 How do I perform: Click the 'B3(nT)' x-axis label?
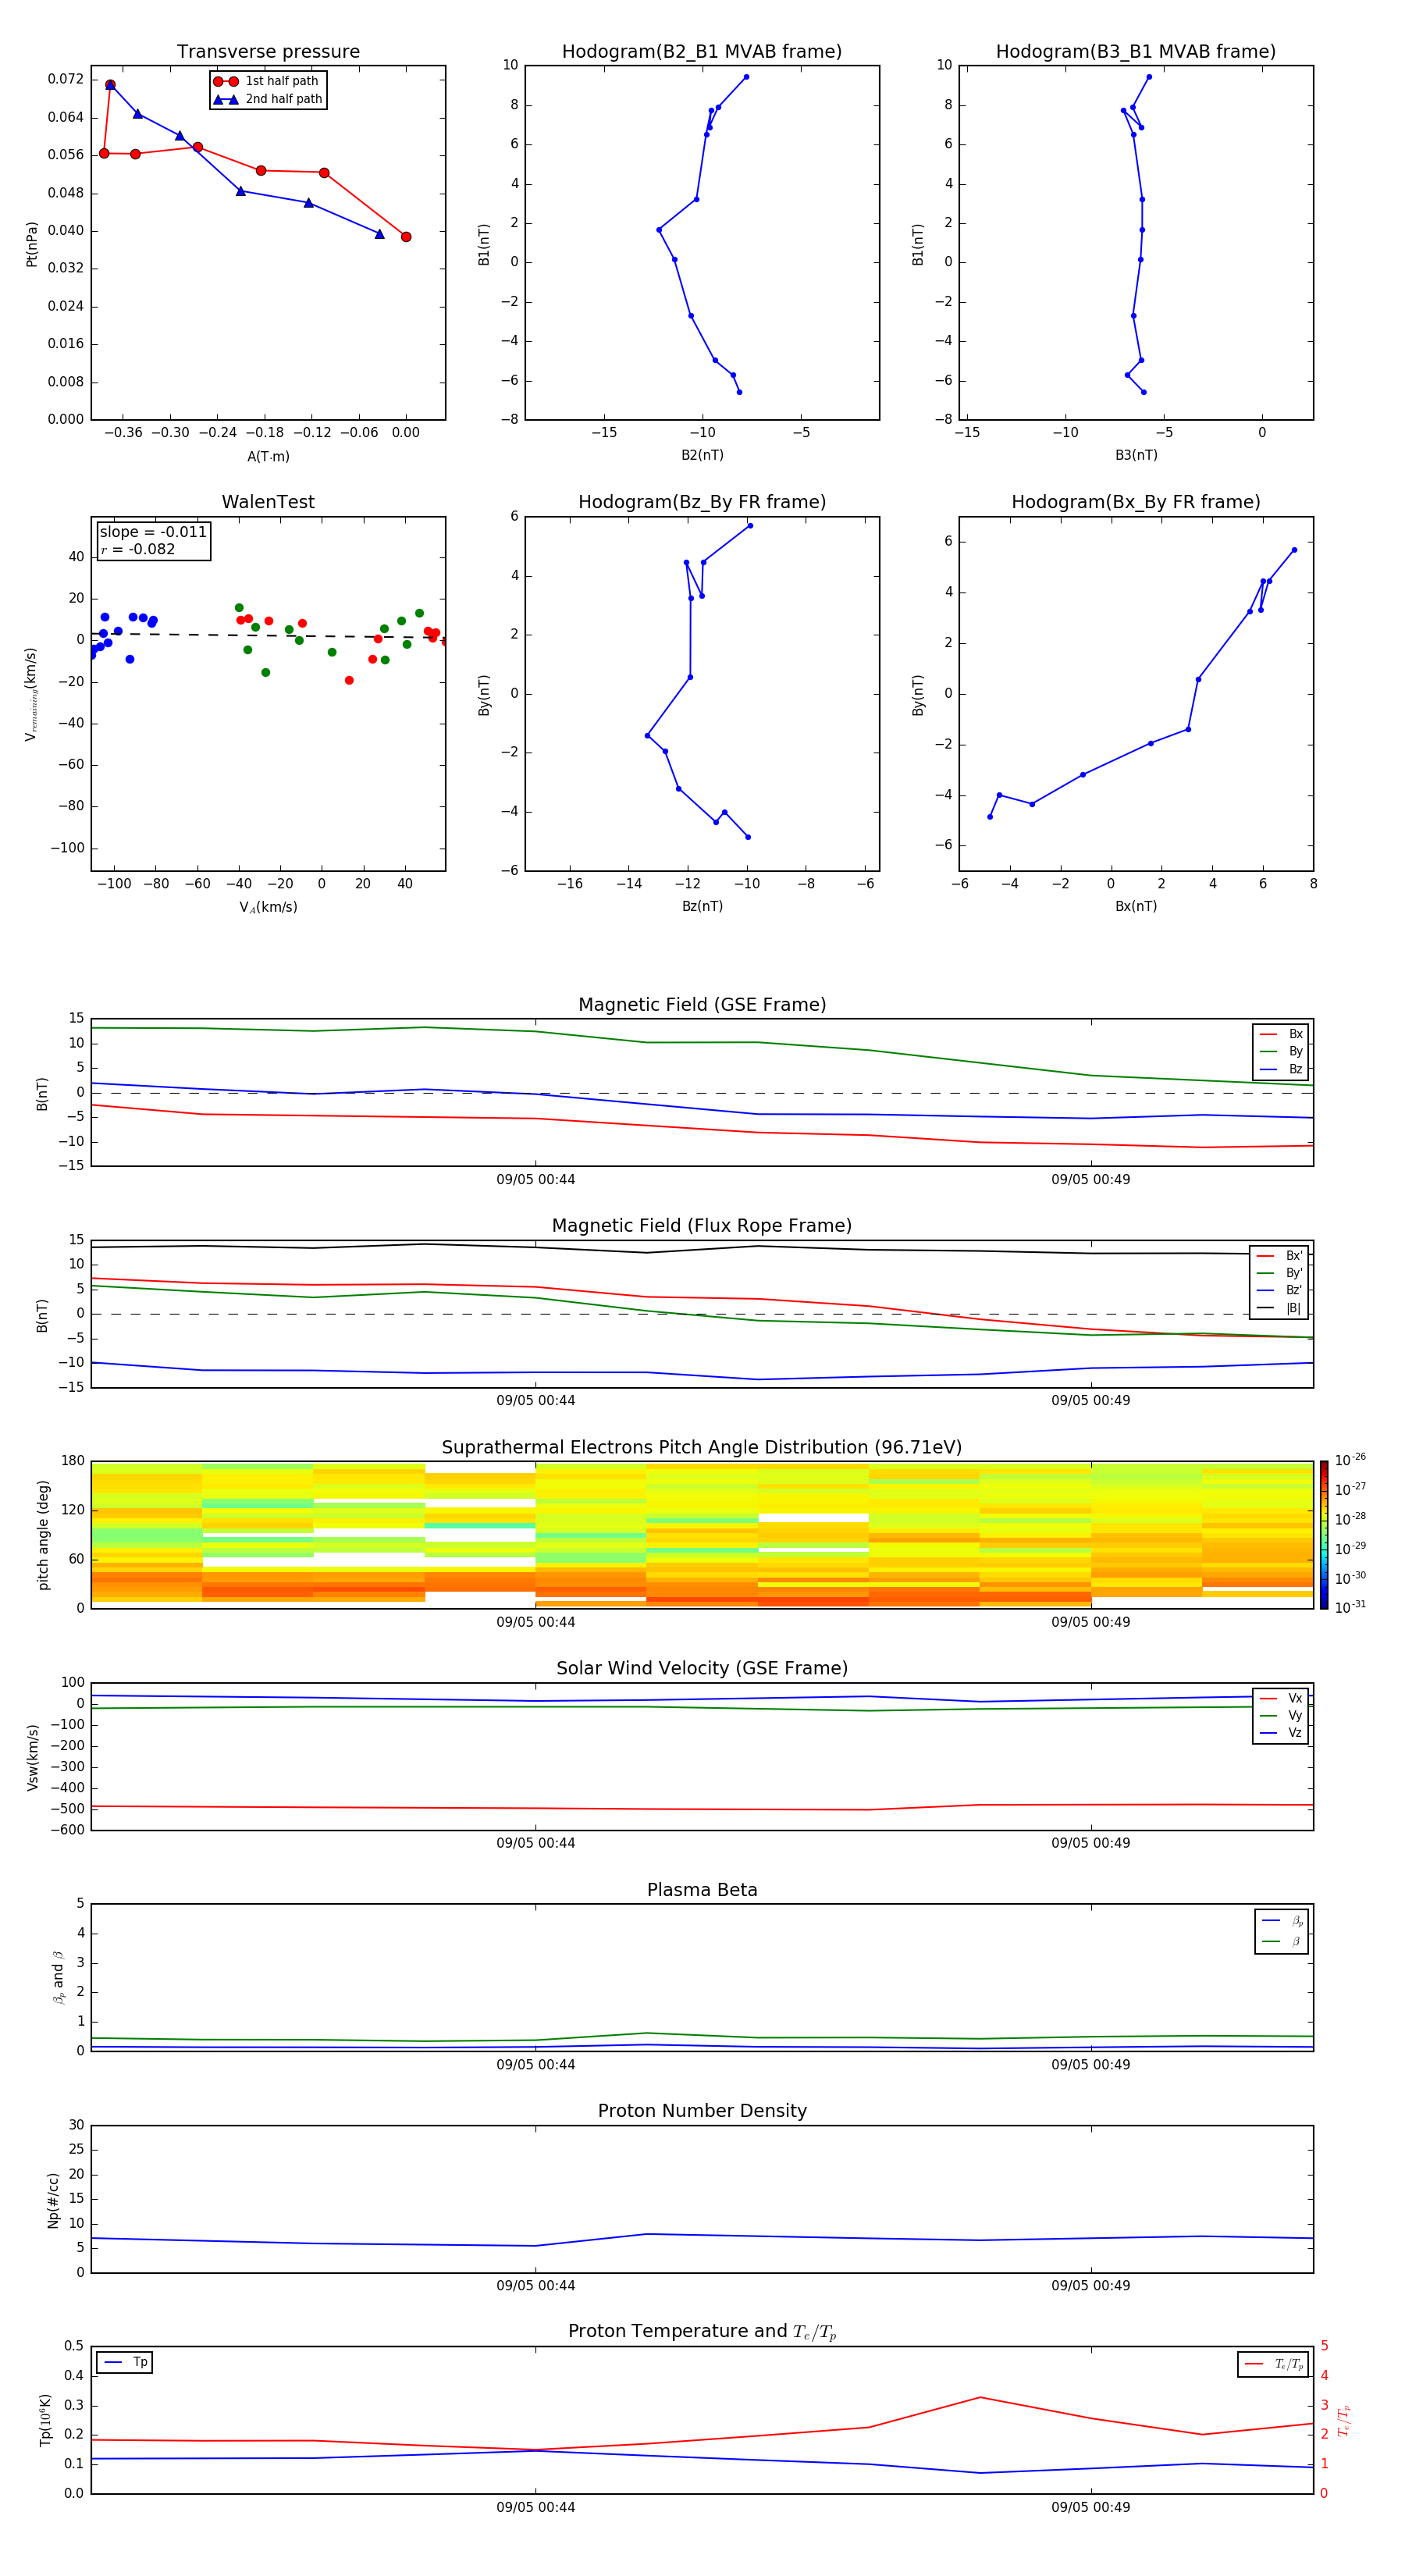pyautogui.click(x=1136, y=456)
